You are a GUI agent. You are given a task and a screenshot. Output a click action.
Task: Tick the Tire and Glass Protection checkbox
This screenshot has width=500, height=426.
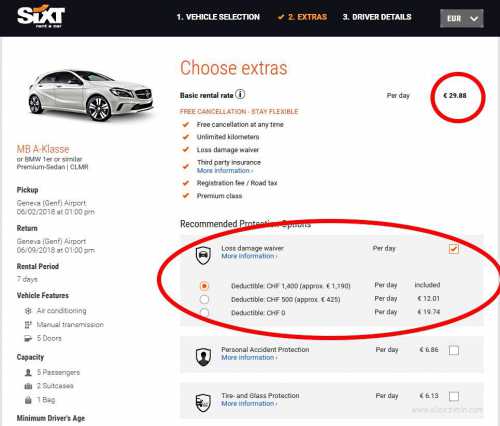(454, 396)
